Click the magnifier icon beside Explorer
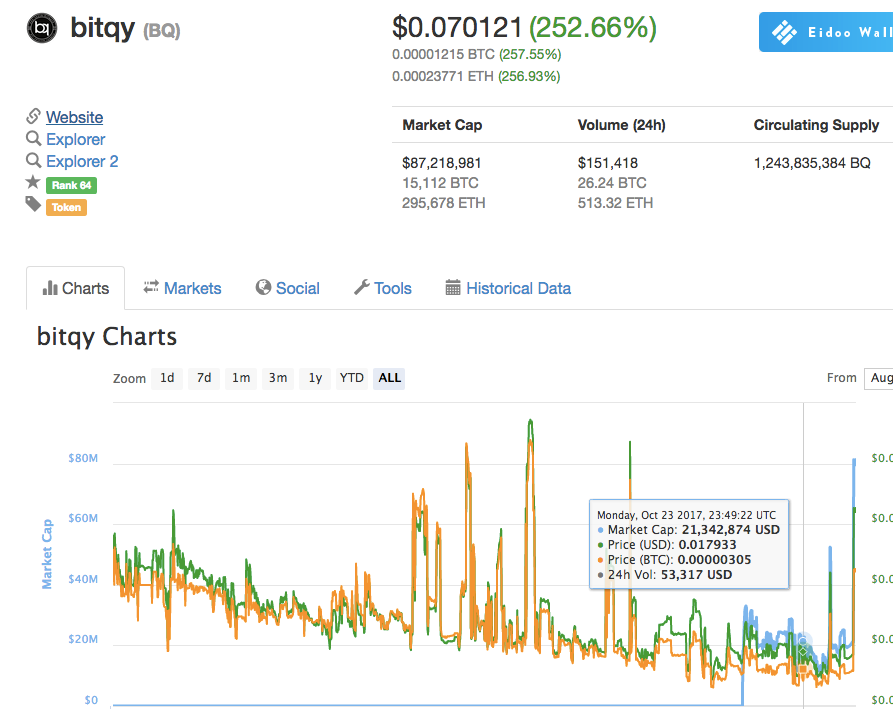893x709 pixels. tap(34, 138)
